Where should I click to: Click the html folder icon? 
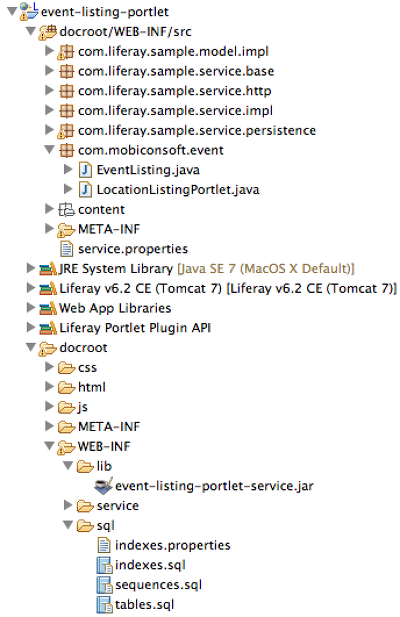pyautogui.click(x=66, y=387)
